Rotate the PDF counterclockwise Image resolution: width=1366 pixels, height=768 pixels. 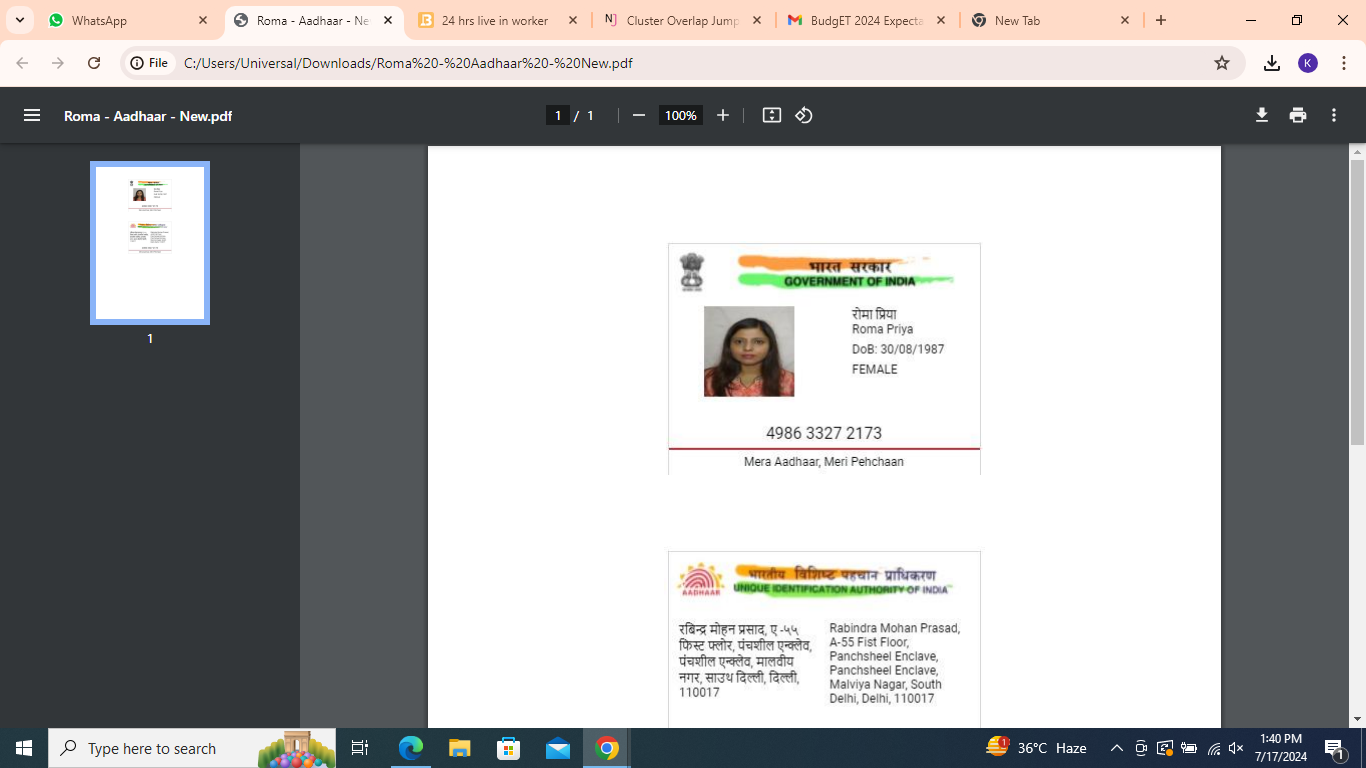point(804,115)
